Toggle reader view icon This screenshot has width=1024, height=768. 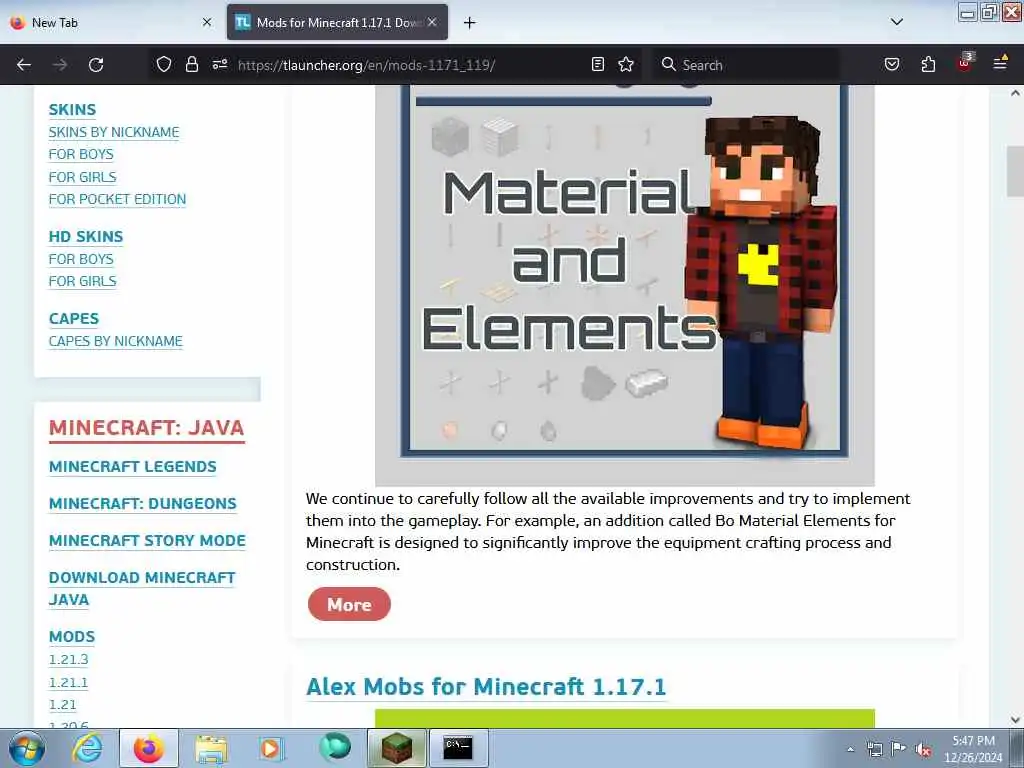pyautogui.click(x=598, y=65)
